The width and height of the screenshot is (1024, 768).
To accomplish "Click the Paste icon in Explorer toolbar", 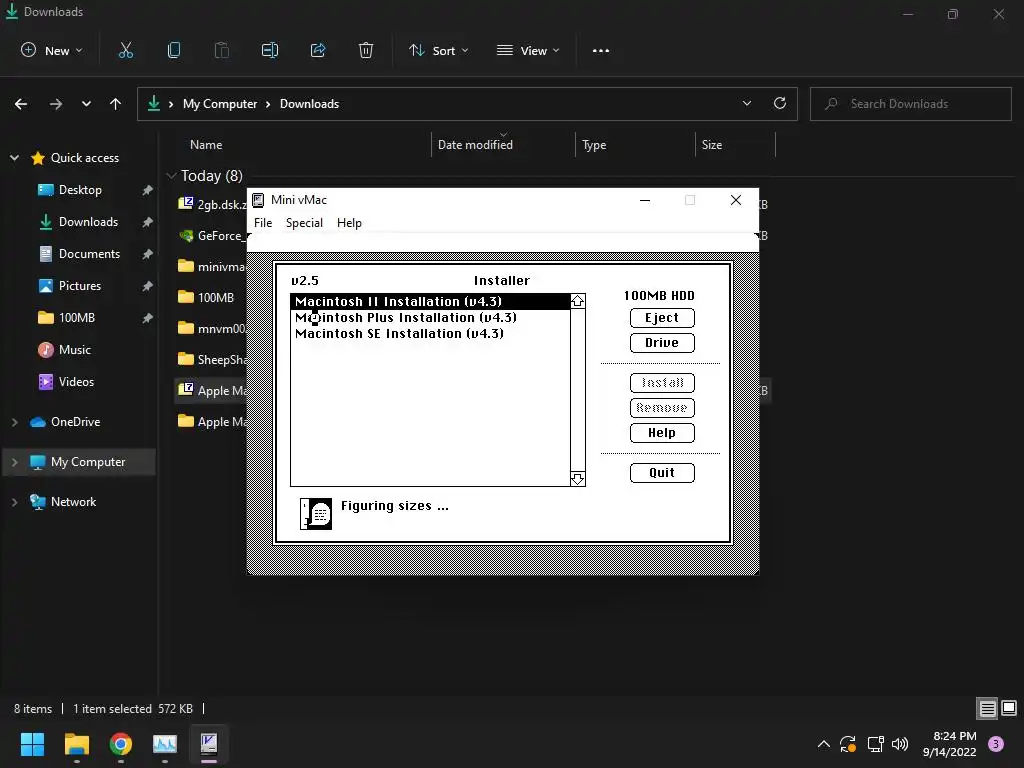I will point(222,50).
